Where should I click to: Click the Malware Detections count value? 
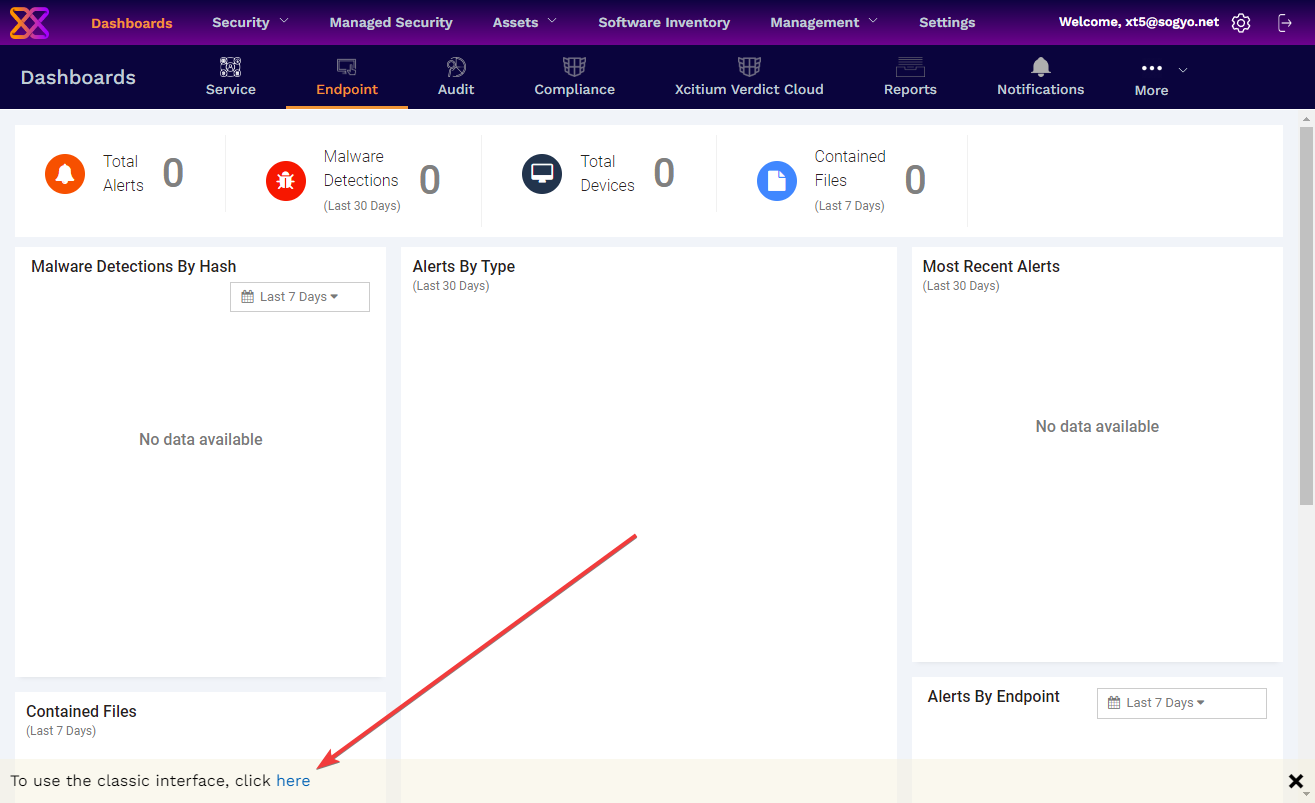pyautogui.click(x=430, y=180)
